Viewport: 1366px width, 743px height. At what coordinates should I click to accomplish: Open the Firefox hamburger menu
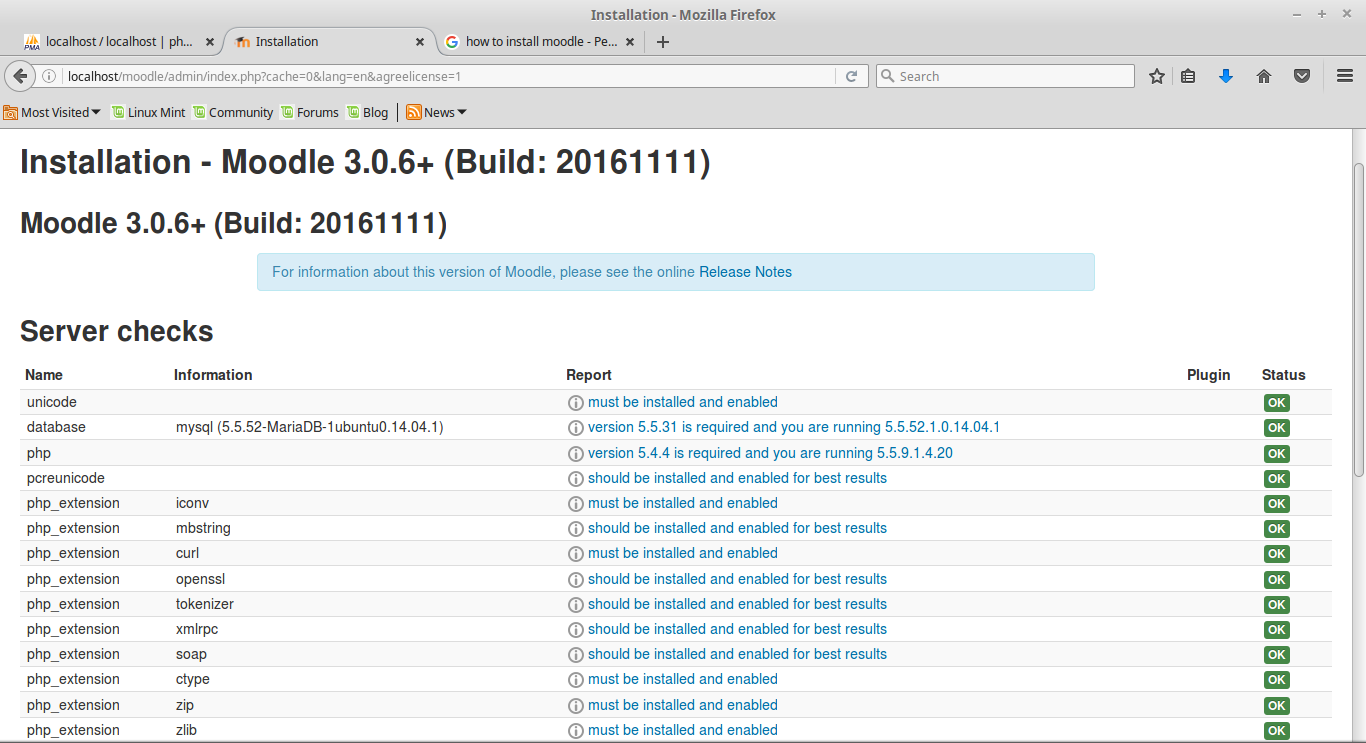point(1344,76)
